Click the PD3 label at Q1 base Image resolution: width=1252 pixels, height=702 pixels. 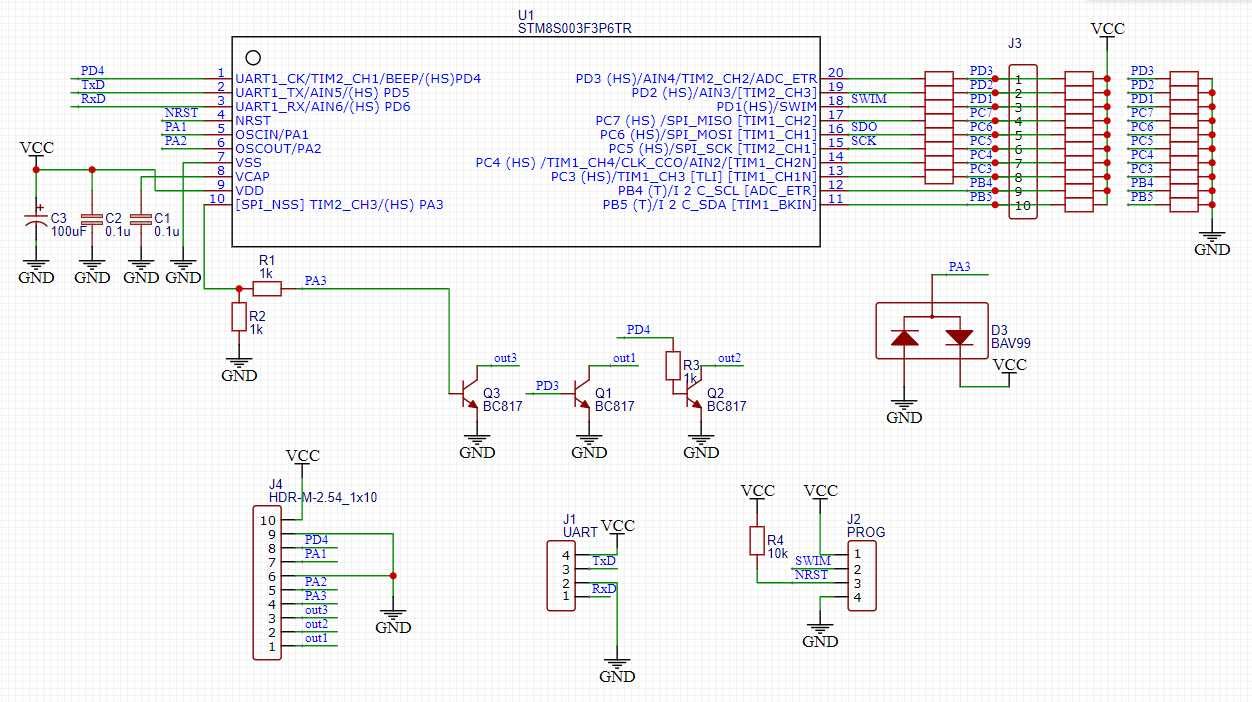547,386
